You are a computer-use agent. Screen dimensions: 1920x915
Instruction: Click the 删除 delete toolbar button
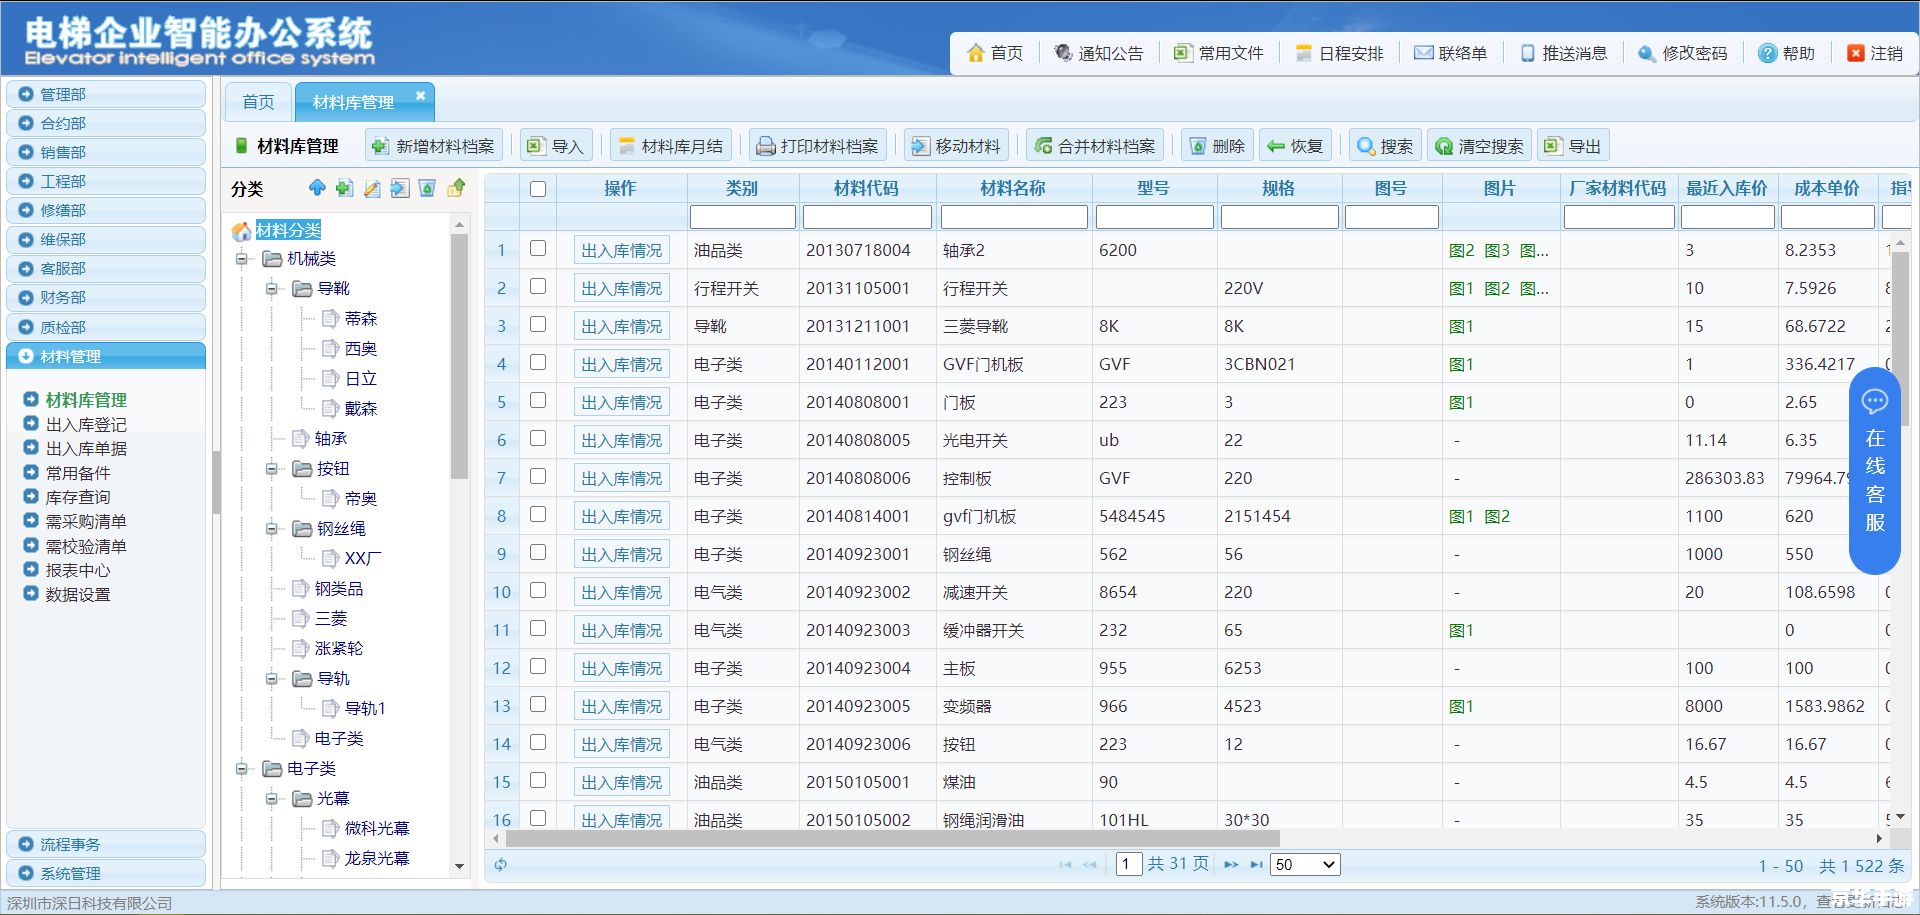click(x=1217, y=146)
